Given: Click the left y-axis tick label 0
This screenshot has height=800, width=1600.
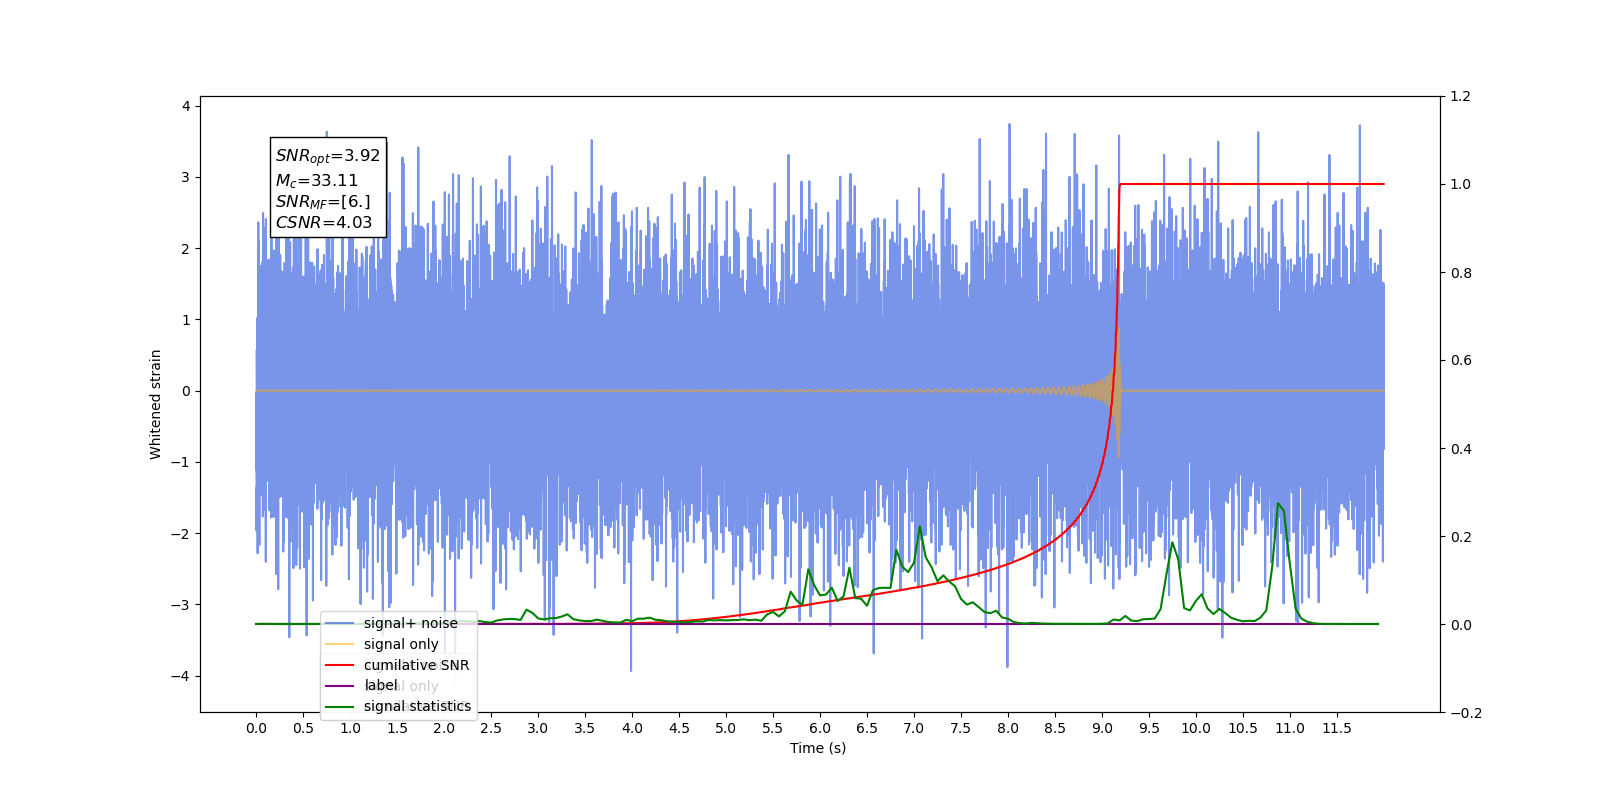Looking at the screenshot, I should tap(186, 391).
